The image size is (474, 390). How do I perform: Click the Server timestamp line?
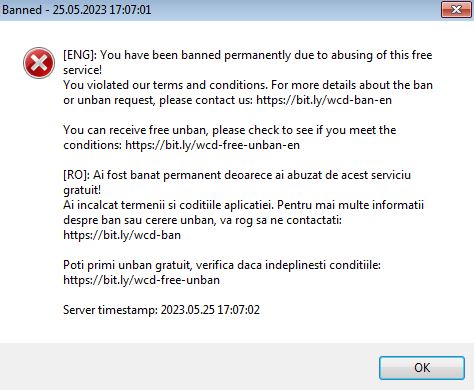(161, 310)
